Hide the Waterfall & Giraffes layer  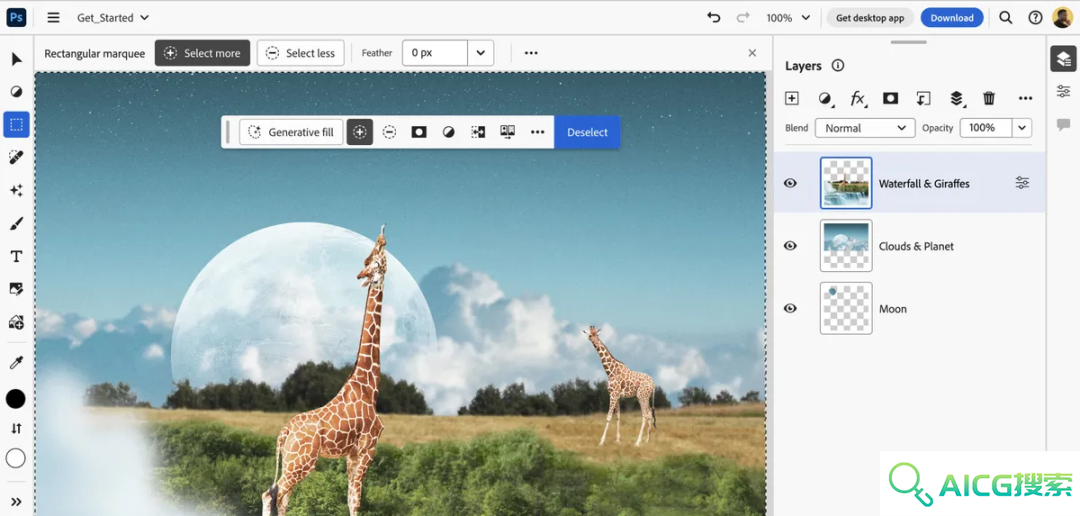(x=791, y=183)
